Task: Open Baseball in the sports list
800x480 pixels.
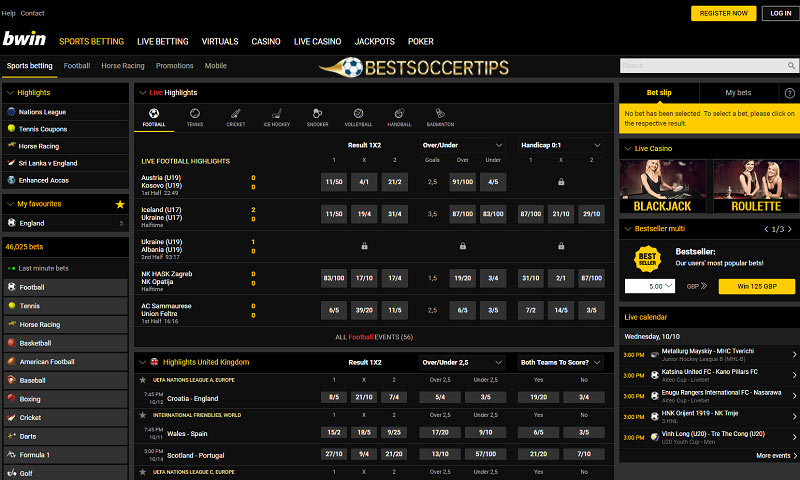Action: [65, 381]
